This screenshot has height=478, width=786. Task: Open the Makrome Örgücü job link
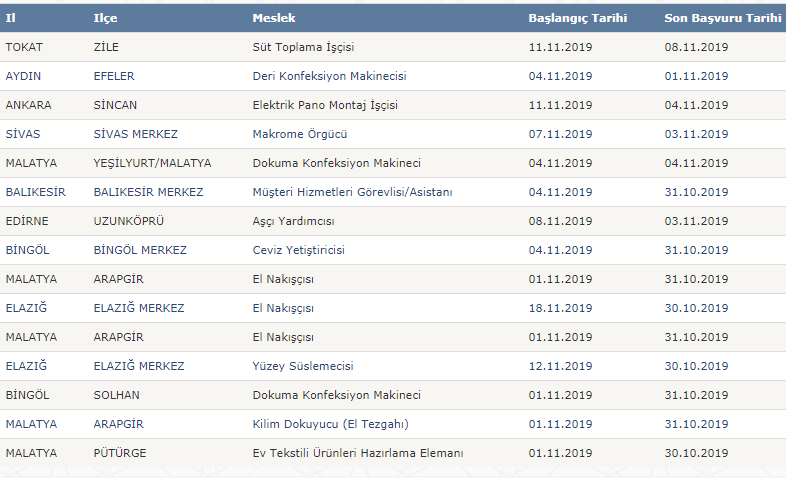click(x=300, y=134)
